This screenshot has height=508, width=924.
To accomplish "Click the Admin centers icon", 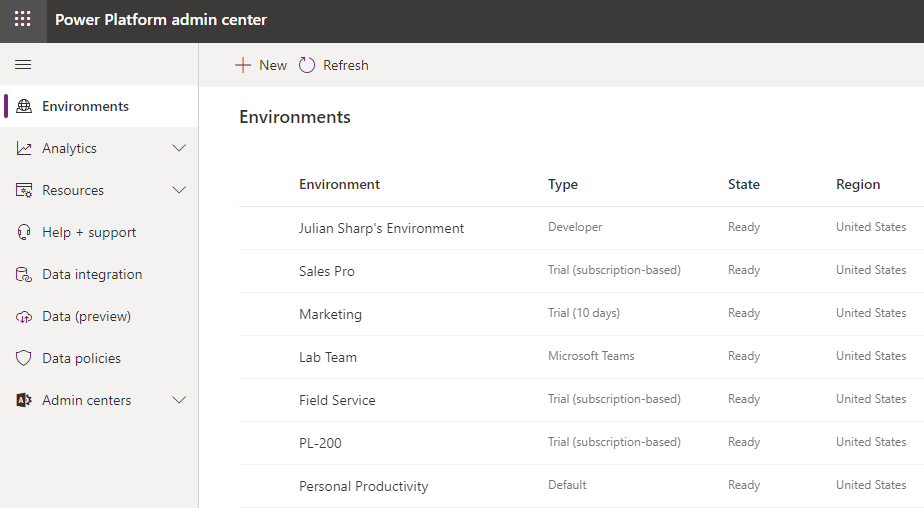I will click(x=24, y=400).
